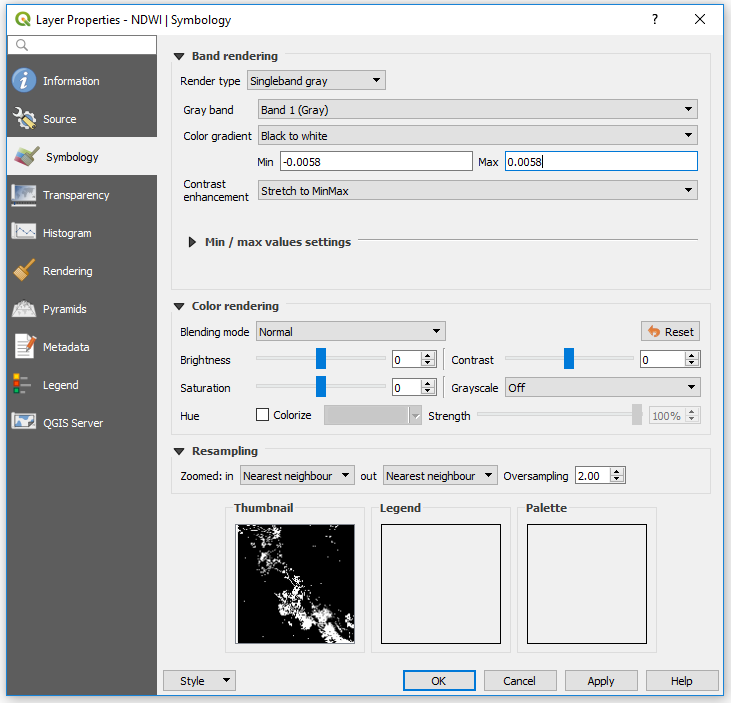Viewport: 731px width, 703px height.
Task: Enable the Colorize checkbox
Action: point(263,415)
